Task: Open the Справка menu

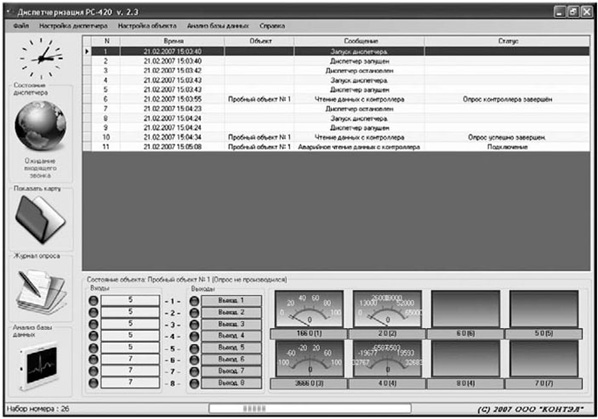Action: [272, 26]
